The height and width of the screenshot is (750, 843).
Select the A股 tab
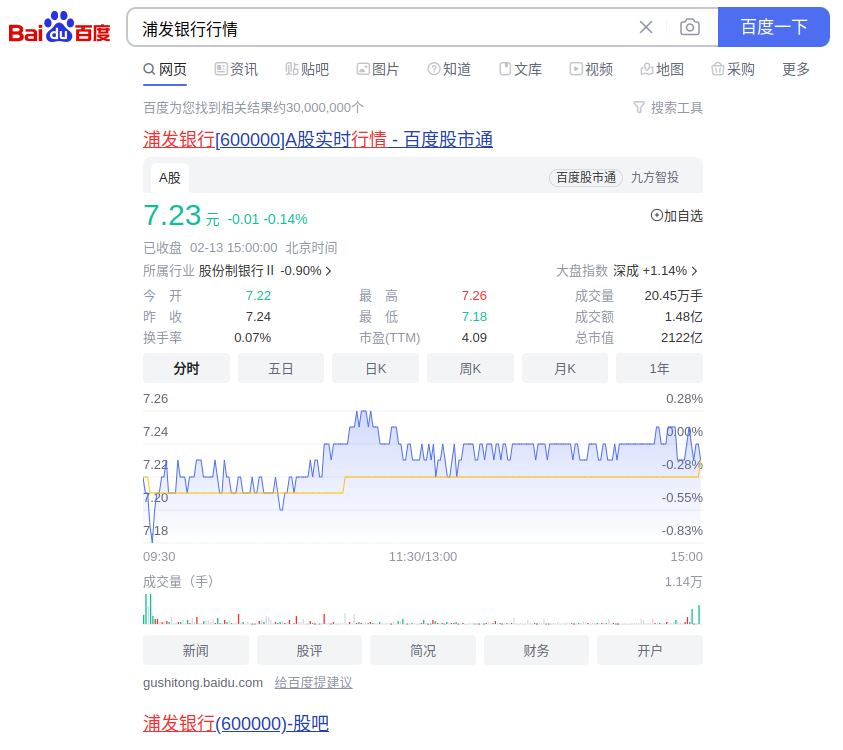pos(169,178)
